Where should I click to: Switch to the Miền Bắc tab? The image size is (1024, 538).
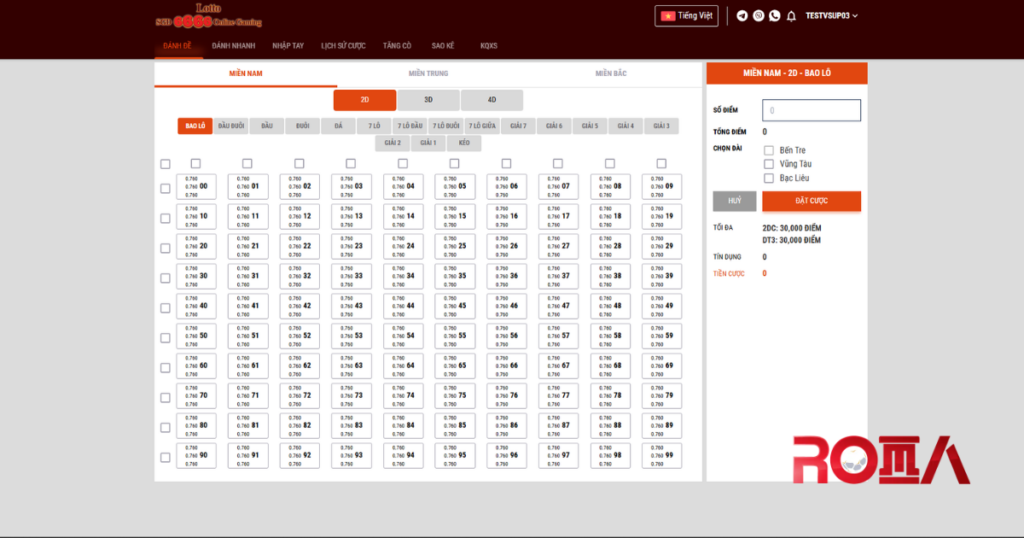610,74
